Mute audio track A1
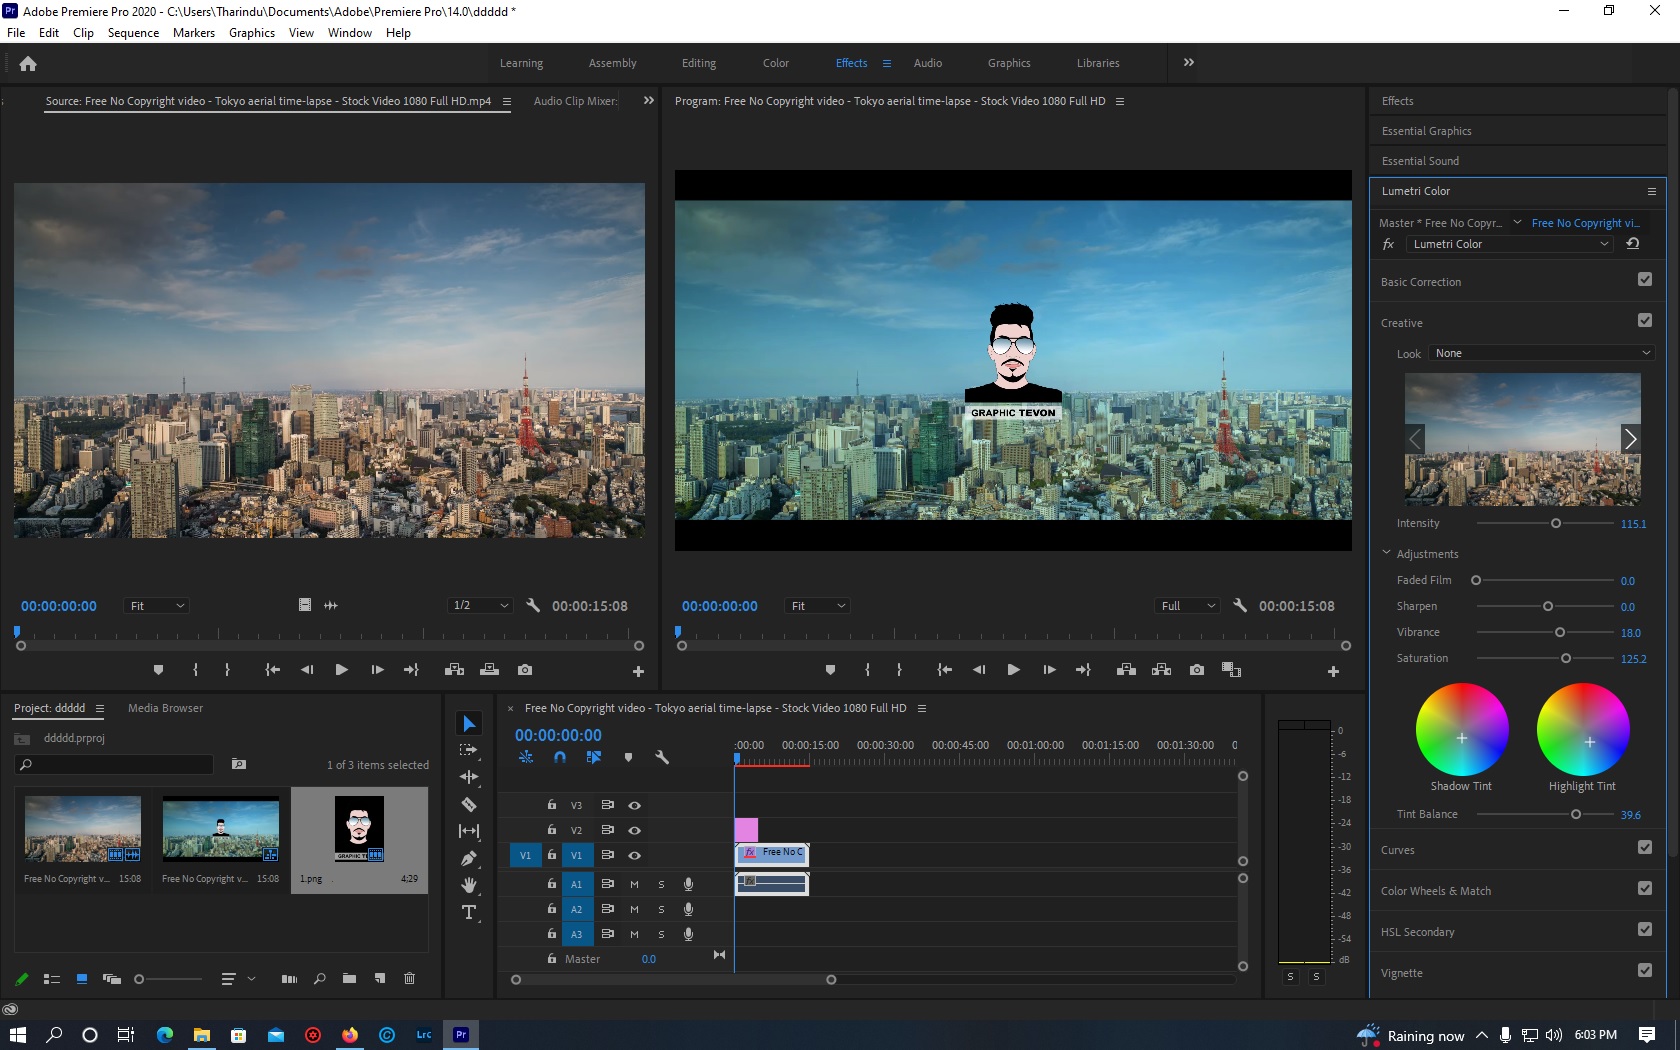The height and width of the screenshot is (1050, 1680). tap(634, 884)
